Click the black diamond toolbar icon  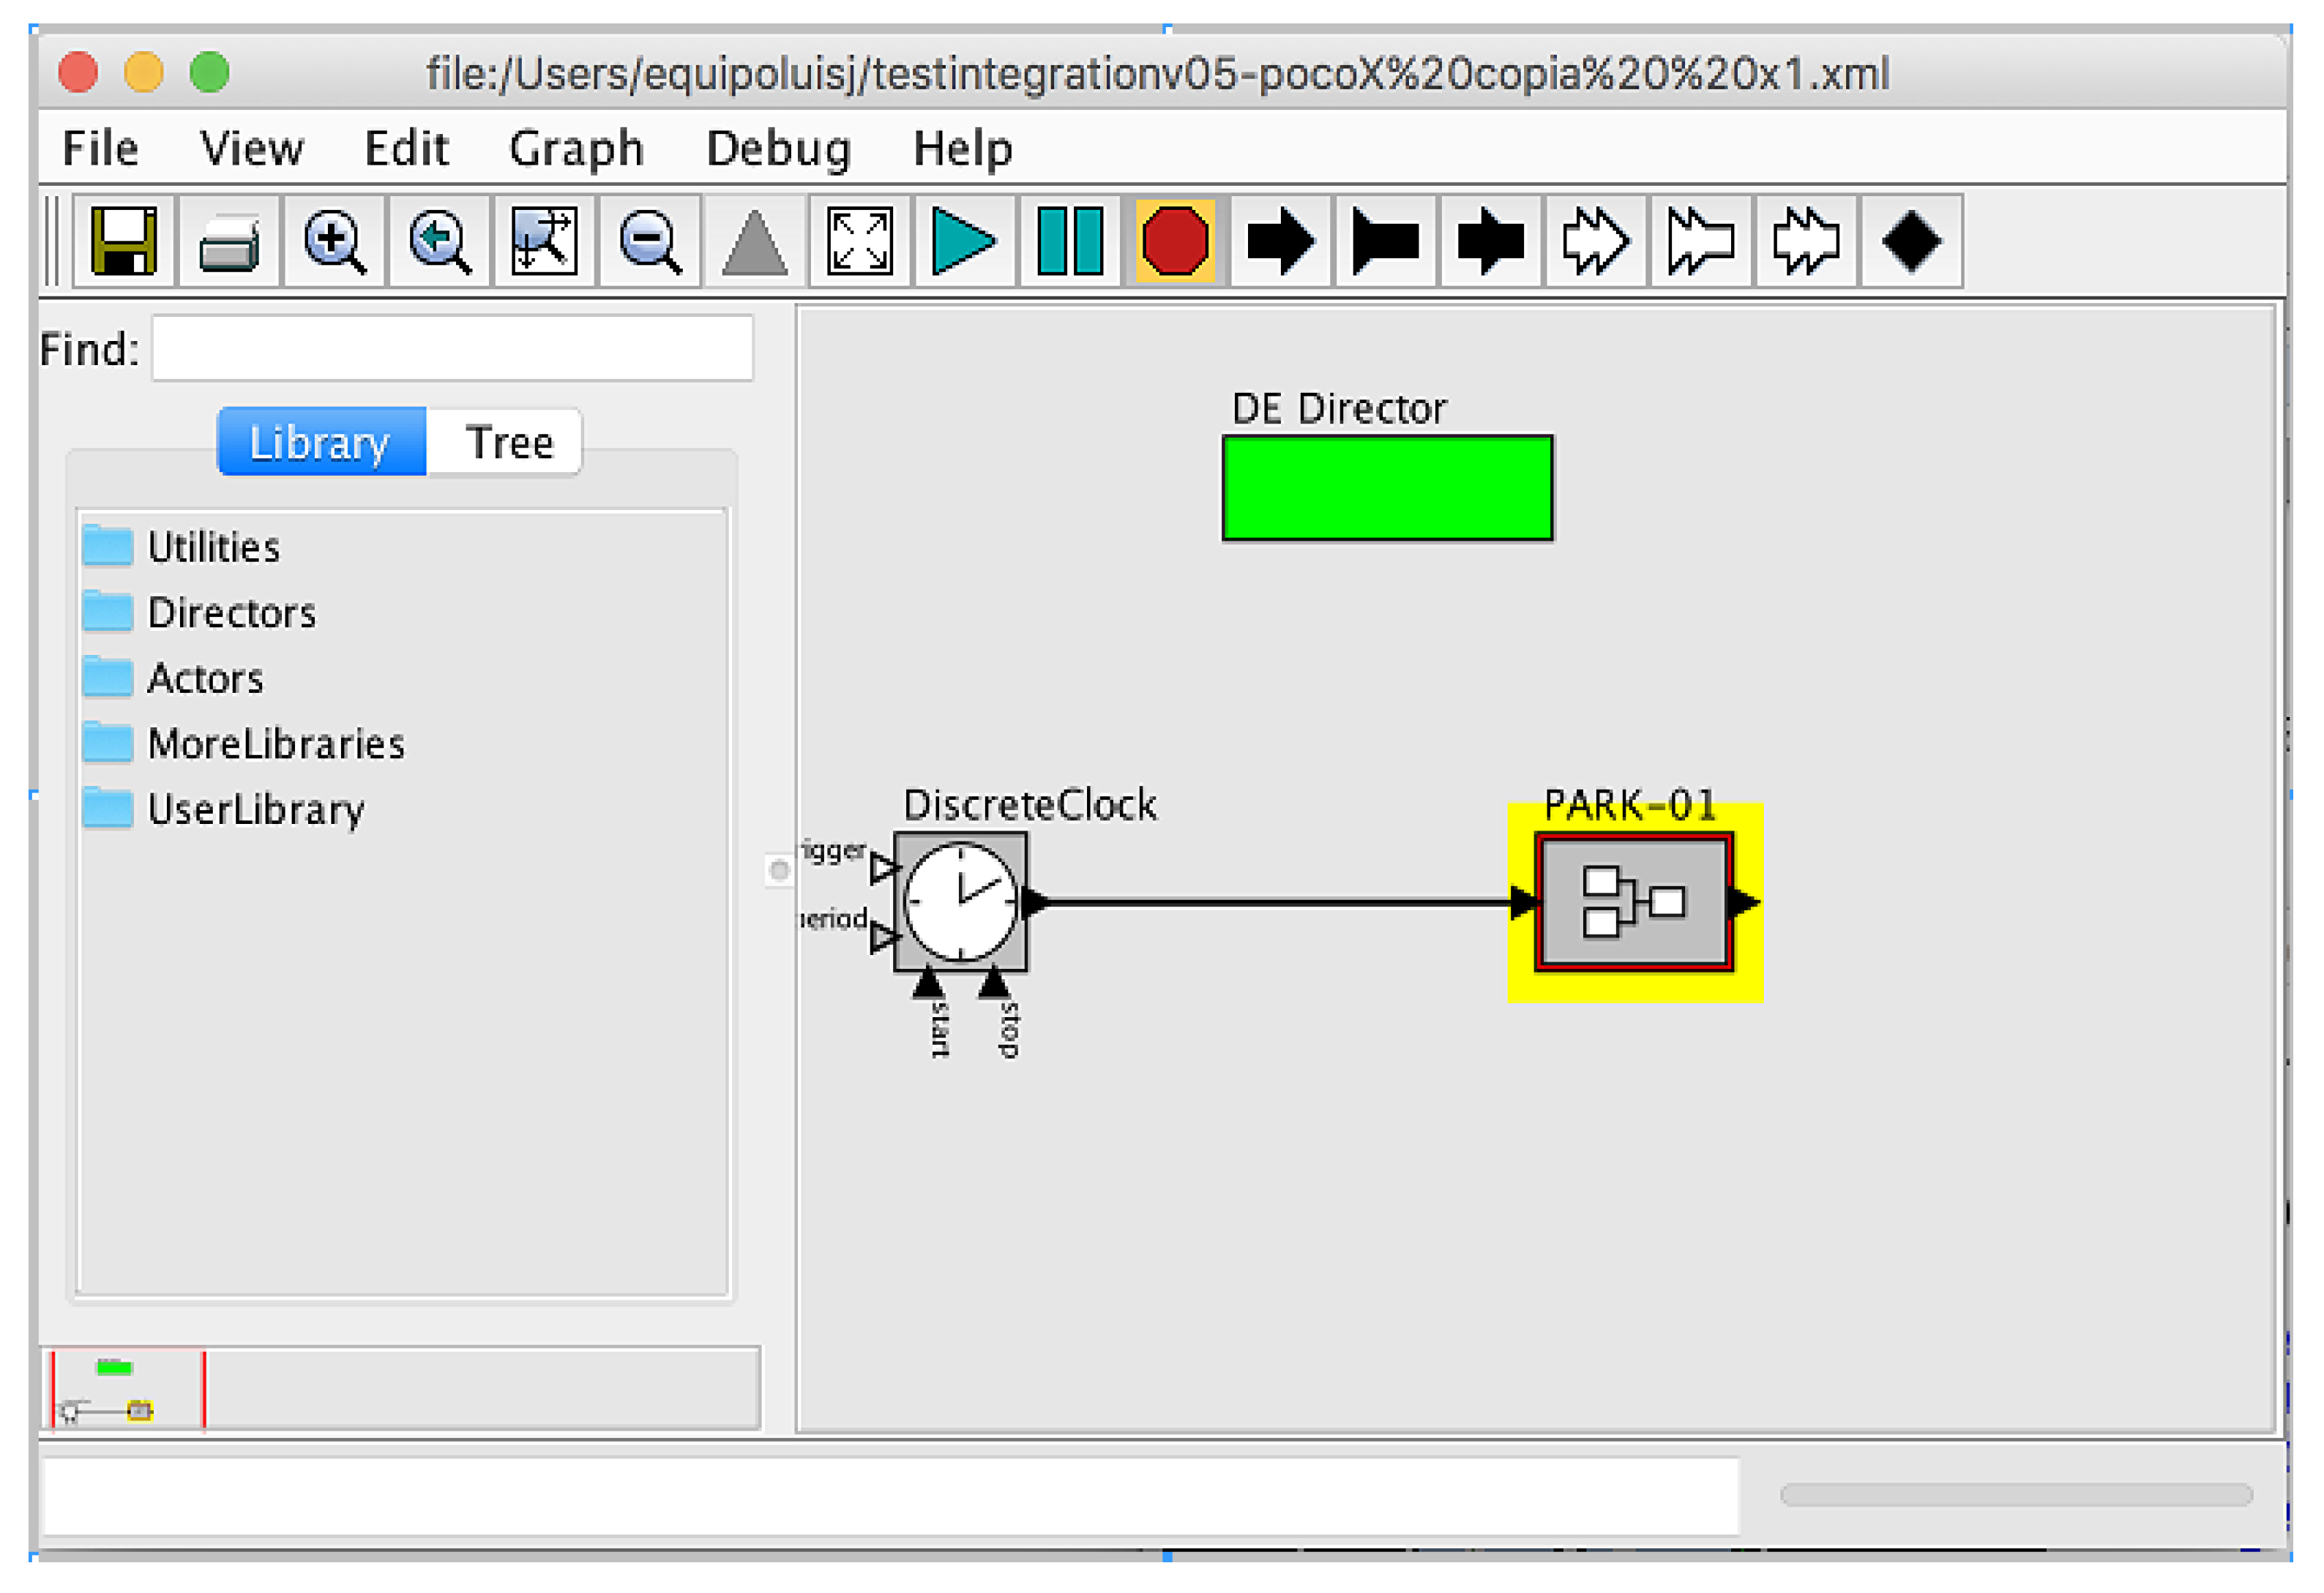[x=1910, y=241]
